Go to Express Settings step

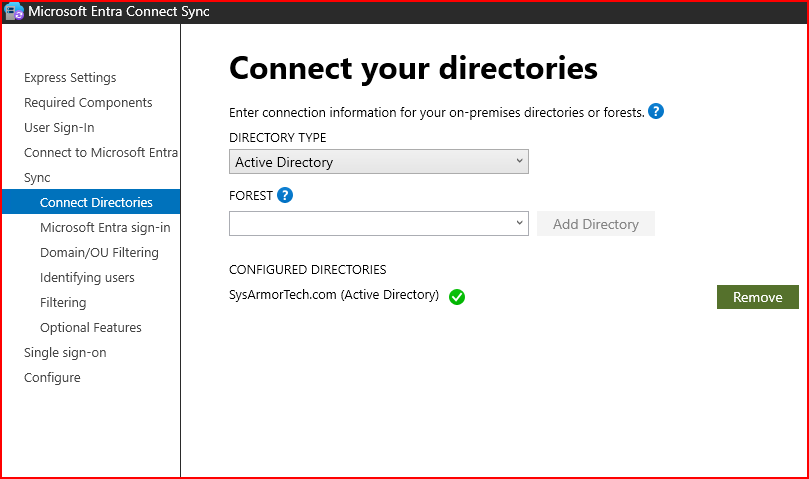pos(70,77)
